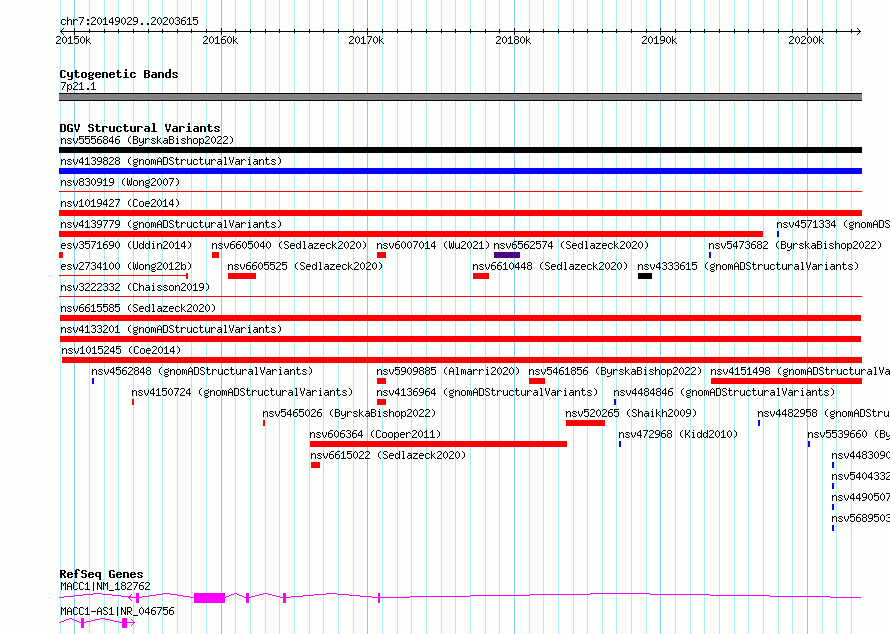Click the MACC1-AS1|NR_046756 gene label

[117, 611]
